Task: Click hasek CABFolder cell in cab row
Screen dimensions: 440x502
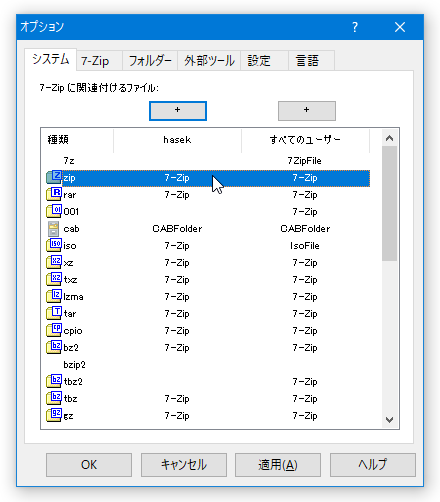Action: coord(177,229)
